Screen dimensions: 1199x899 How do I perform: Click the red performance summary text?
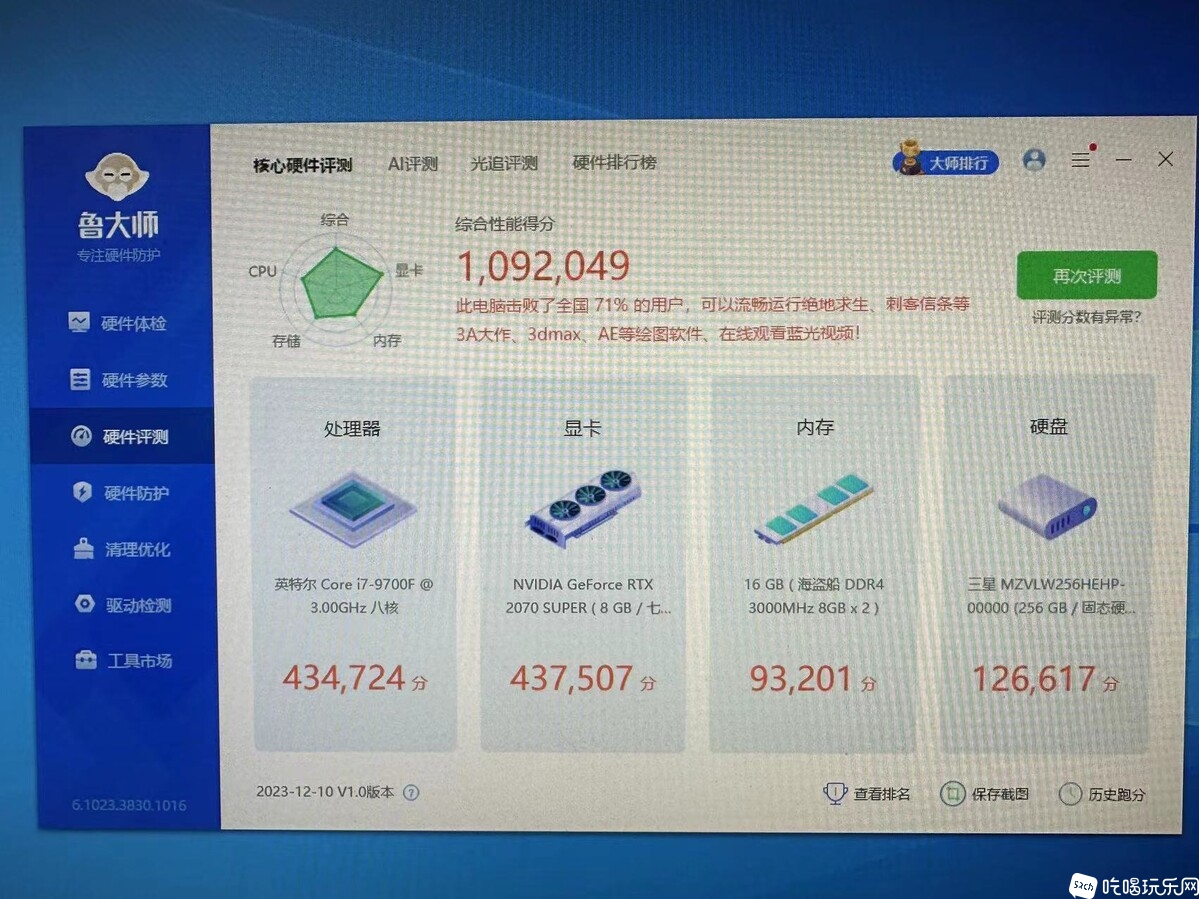click(713, 319)
